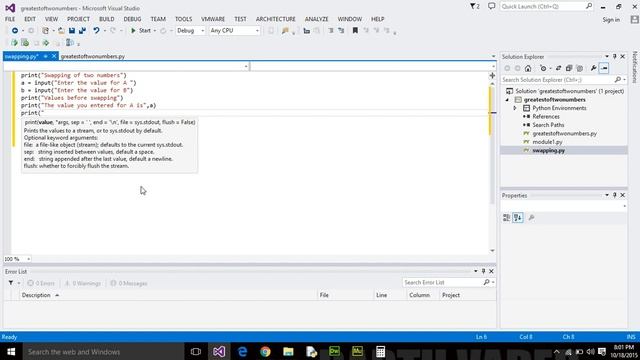The height and width of the screenshot is (360, 640).
Task: Open Properties via the wrench icon in Solution Explorer
Action: tap(593, 68)
